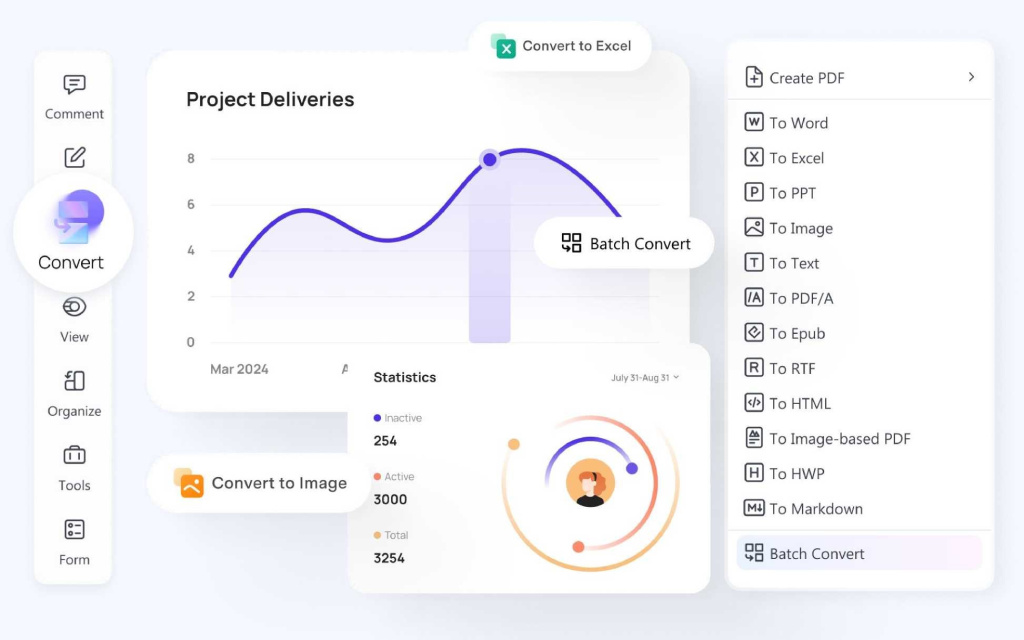Click the To Image-based PDF icon
The image size is (1024, 640).
click(x=754, y=438)
